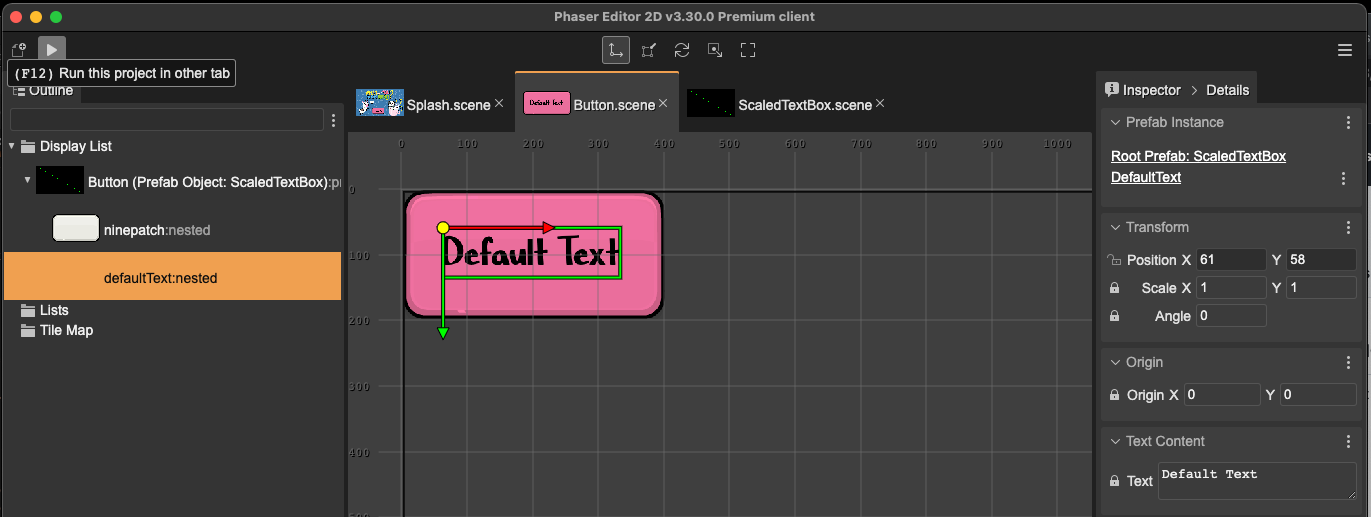Toggle the Angle property lock
Screen dimensions: 1371x517
click(1114, 316)
